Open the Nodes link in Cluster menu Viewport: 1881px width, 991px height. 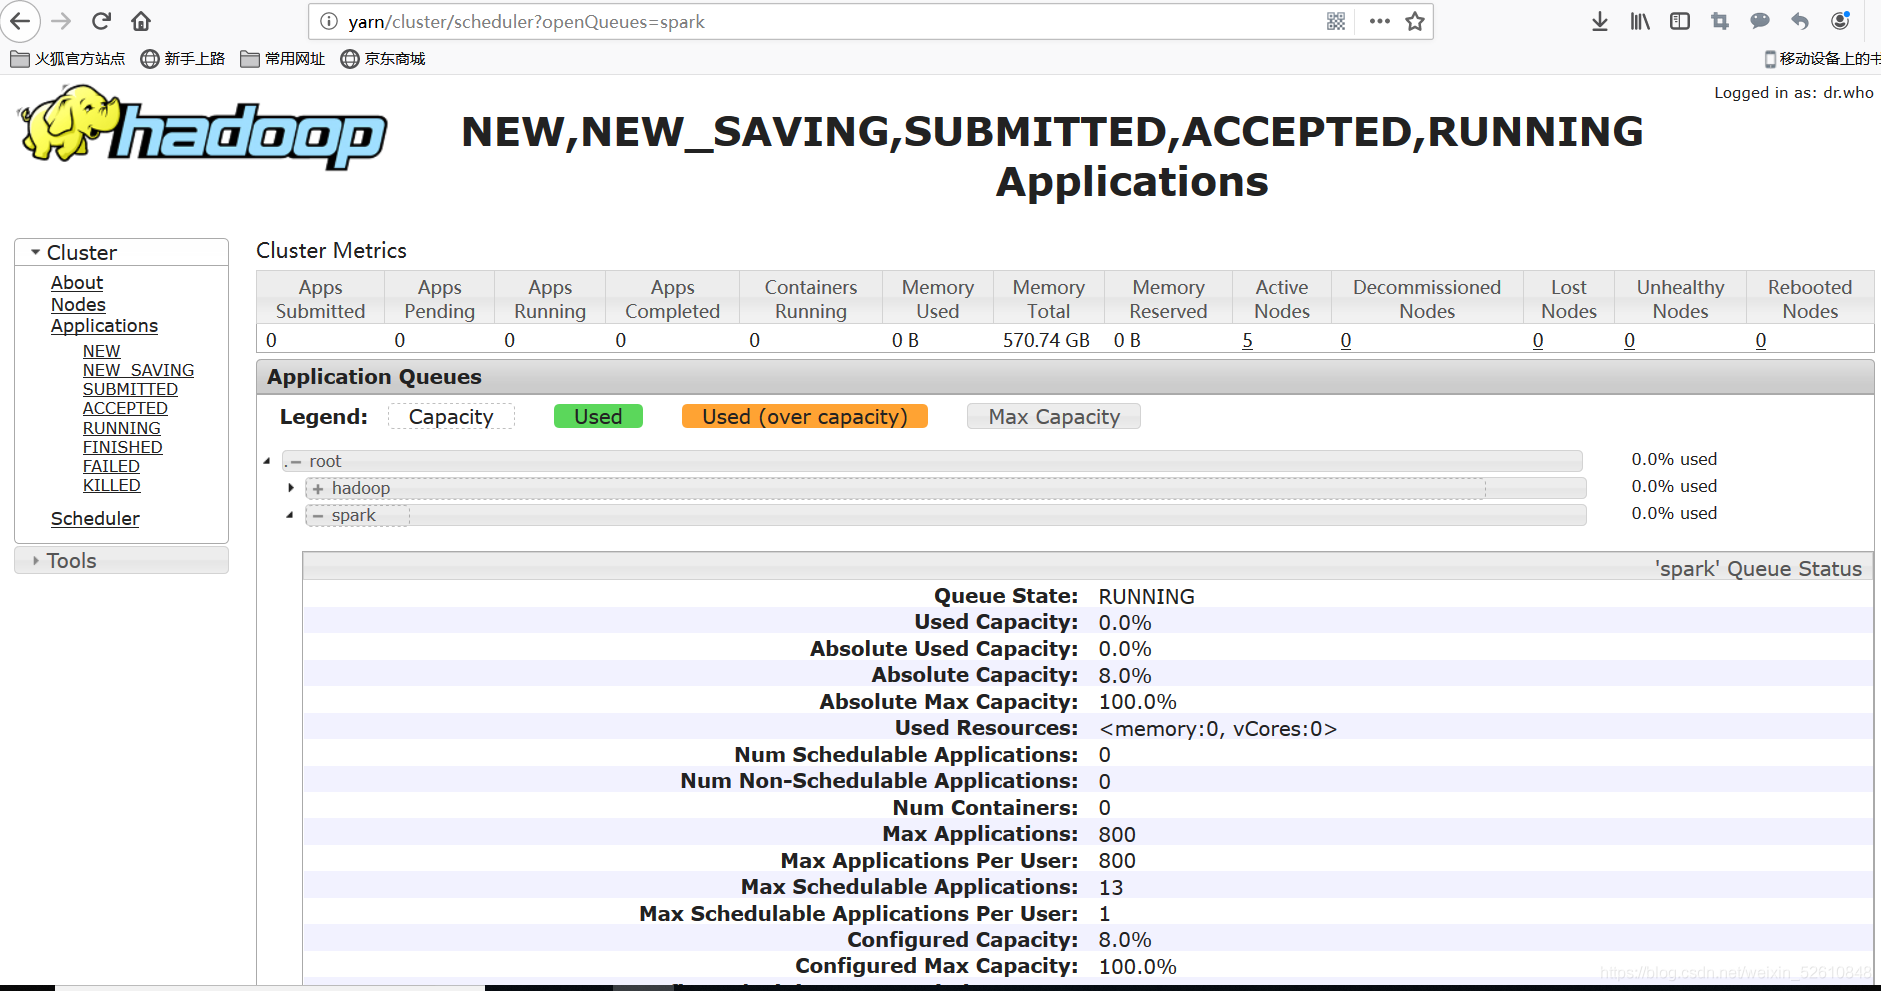tap(78, 305)
